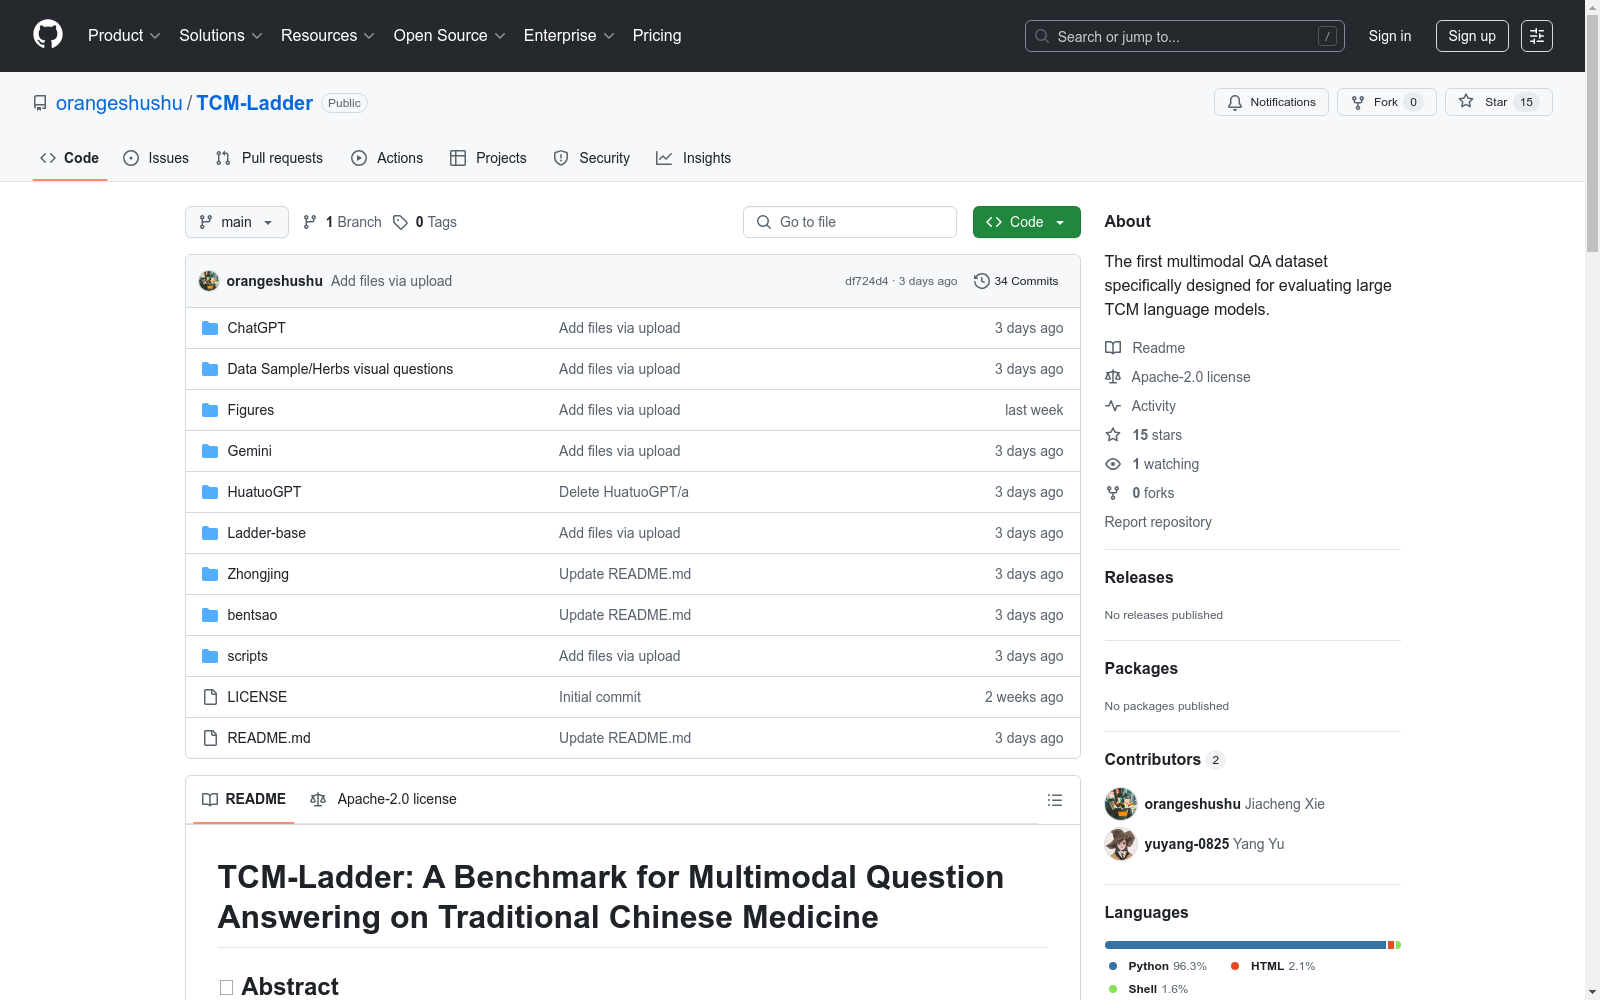This screenshot has width=1600, height=1000.
Task: Click the Sign in link
Action: click(x=1390, y=36)
